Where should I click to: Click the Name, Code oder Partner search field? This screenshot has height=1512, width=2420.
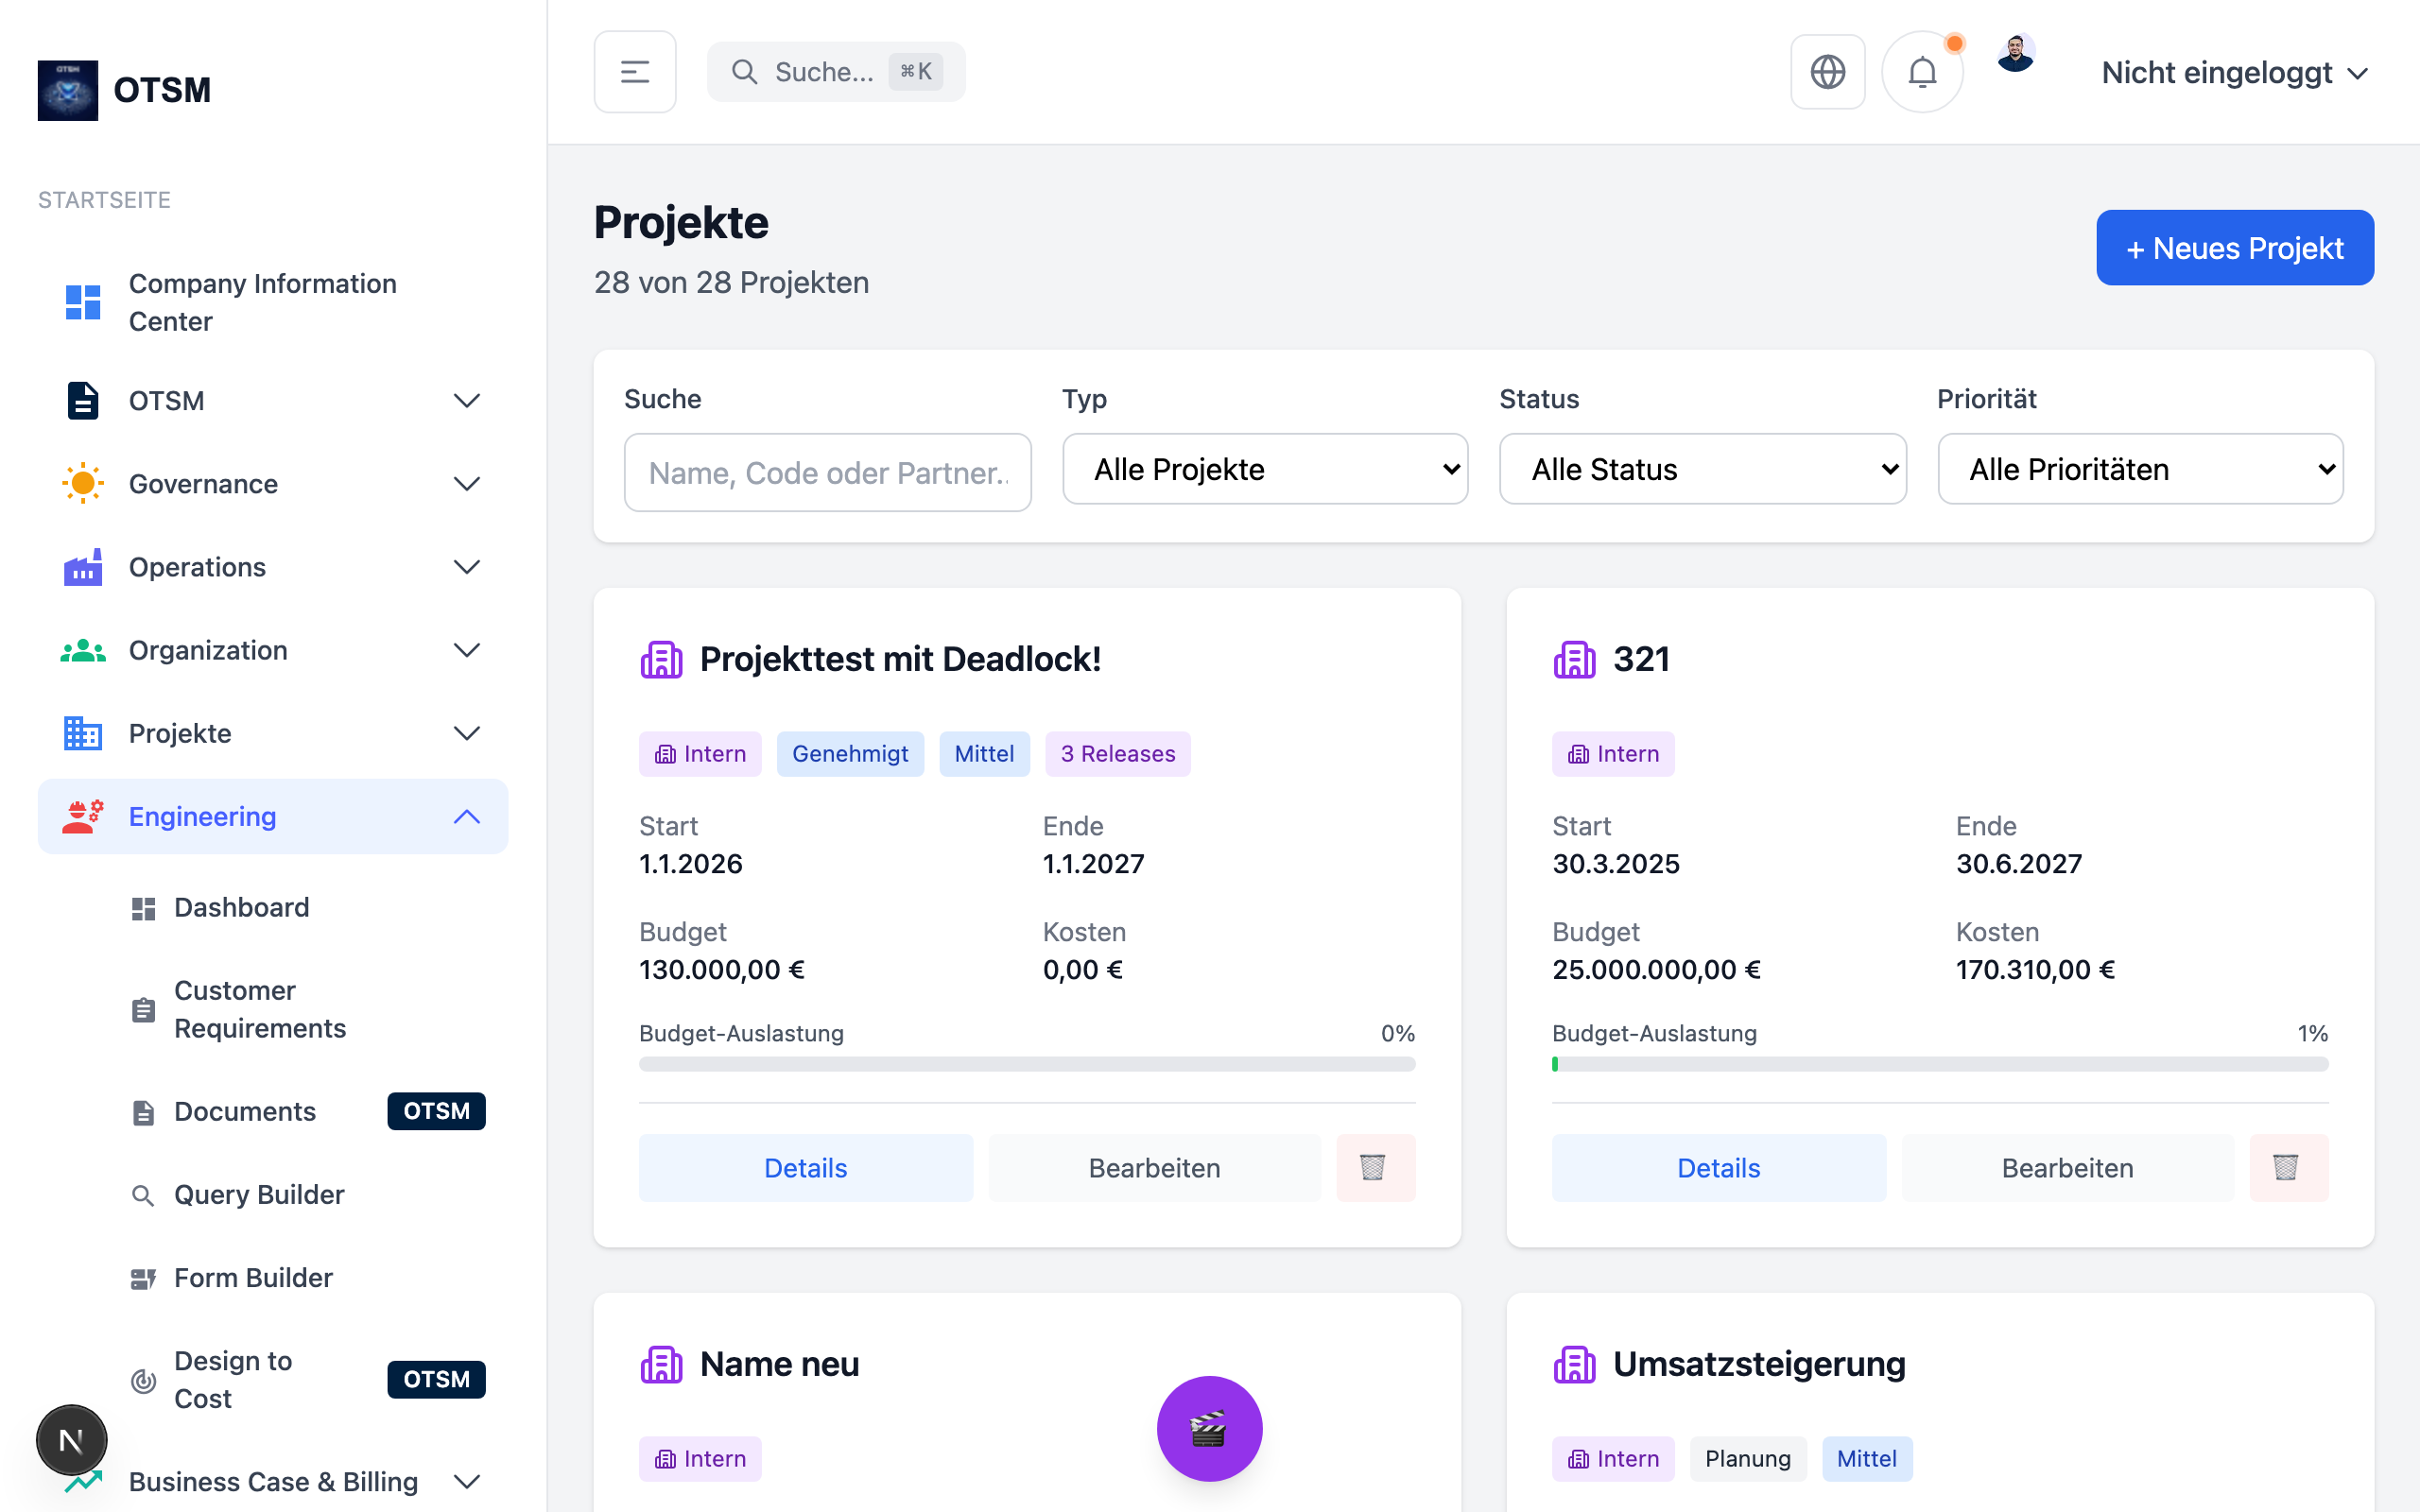click(827, 473)
